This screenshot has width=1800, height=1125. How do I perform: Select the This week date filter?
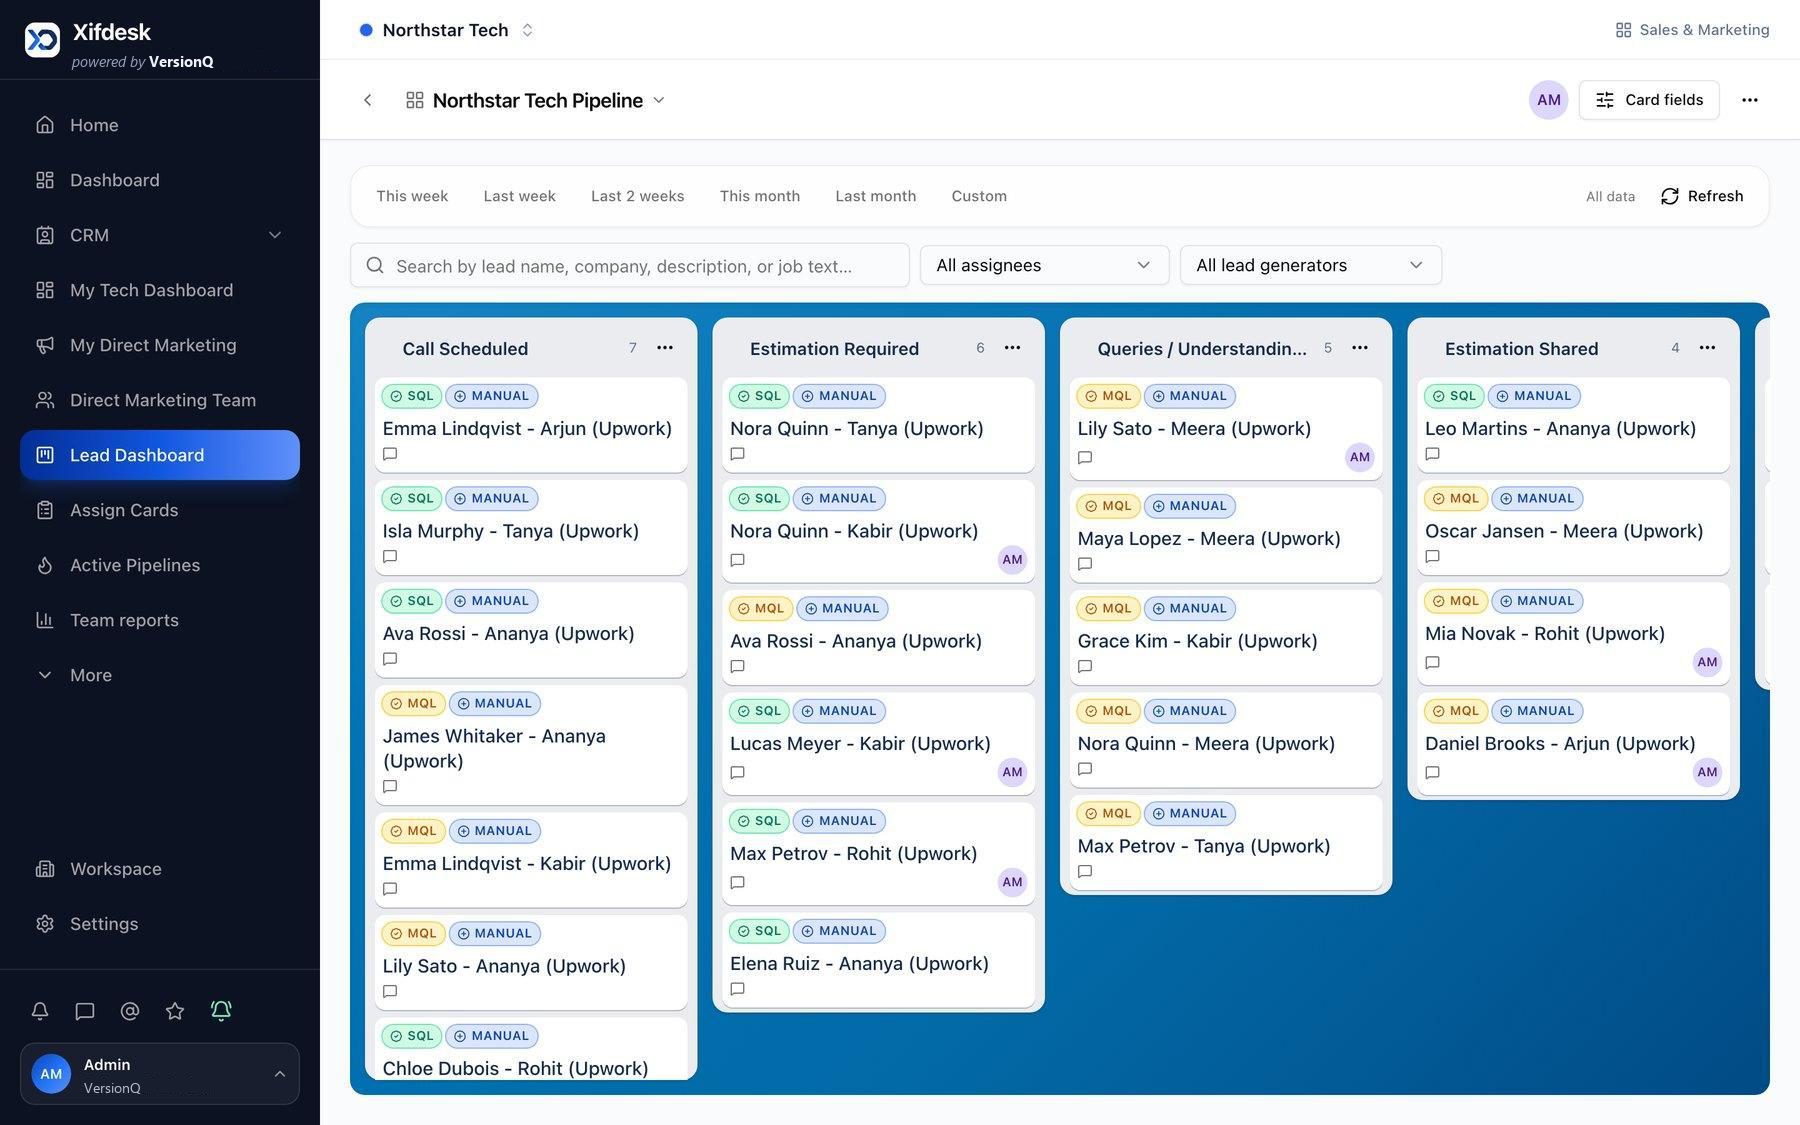(x=412, y=196)
